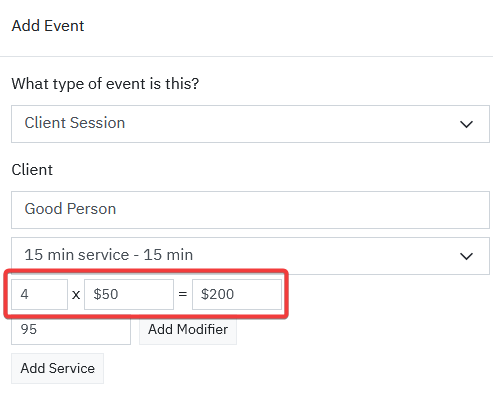The height and width of the screenshot is (395, 493).
Task: Click the Add Modifier button
Action: (x=188, y=330)
